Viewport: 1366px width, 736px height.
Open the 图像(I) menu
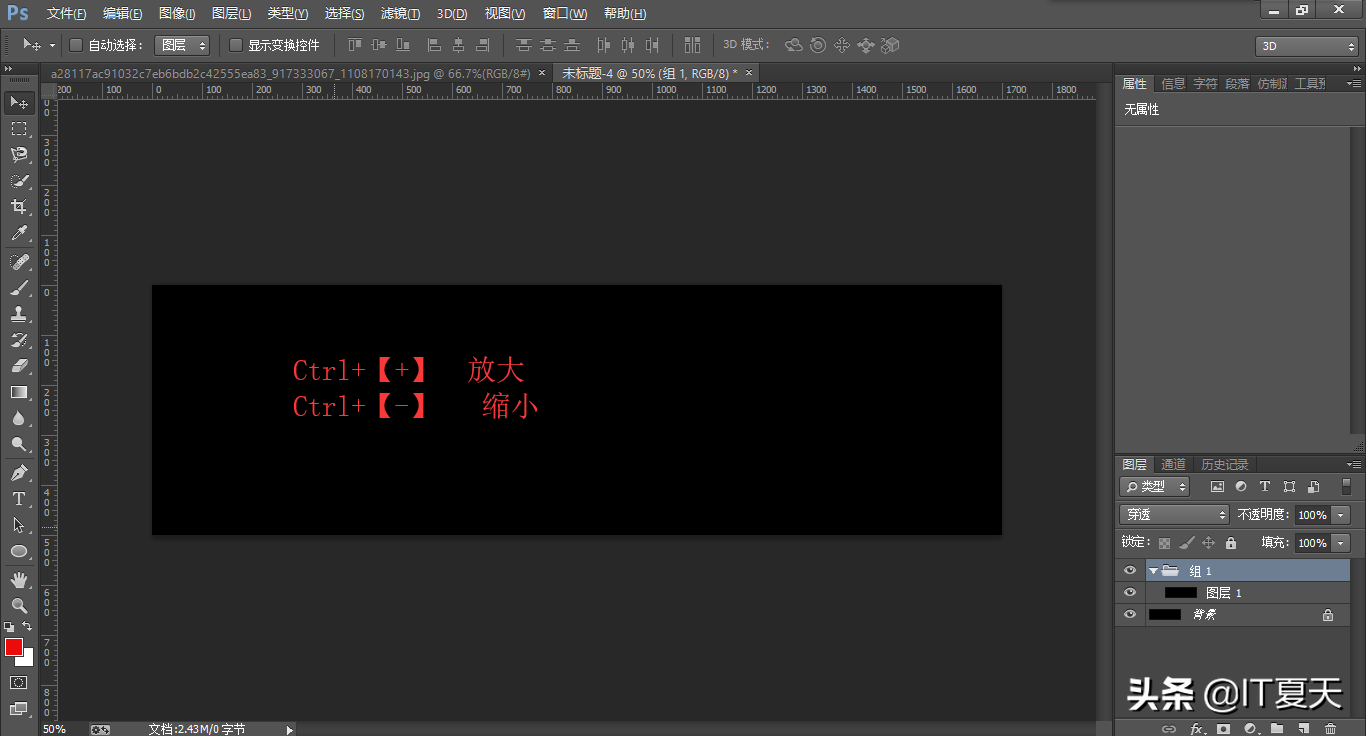click(x=177, y=14)
